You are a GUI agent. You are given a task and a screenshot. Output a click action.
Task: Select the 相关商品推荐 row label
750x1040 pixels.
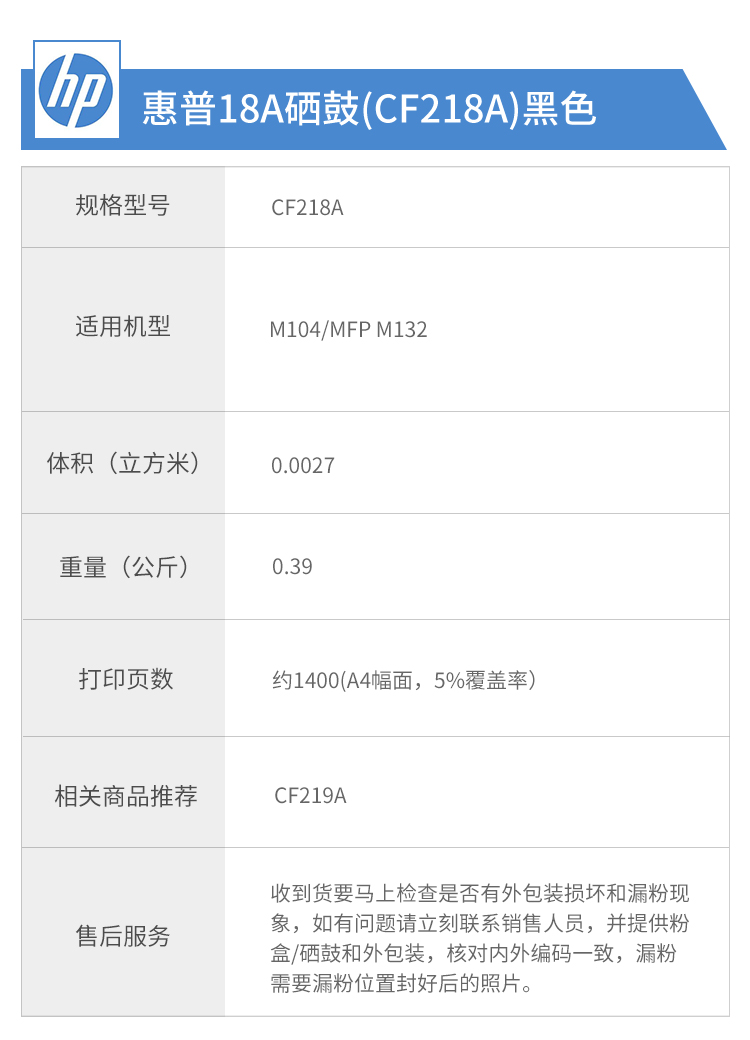(x=126, y=796)
